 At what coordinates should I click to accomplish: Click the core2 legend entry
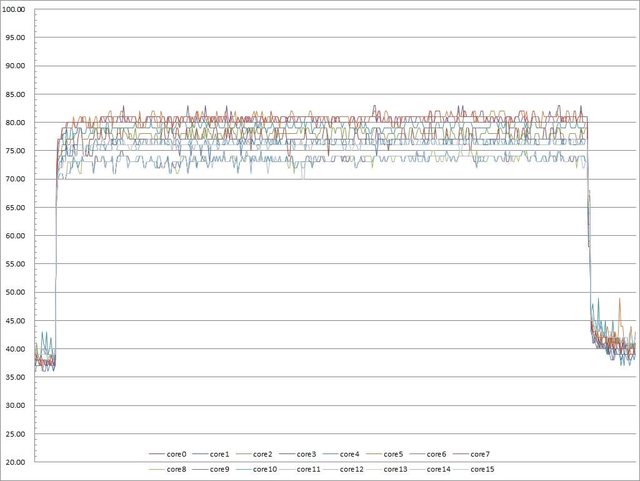coord(264,454)
